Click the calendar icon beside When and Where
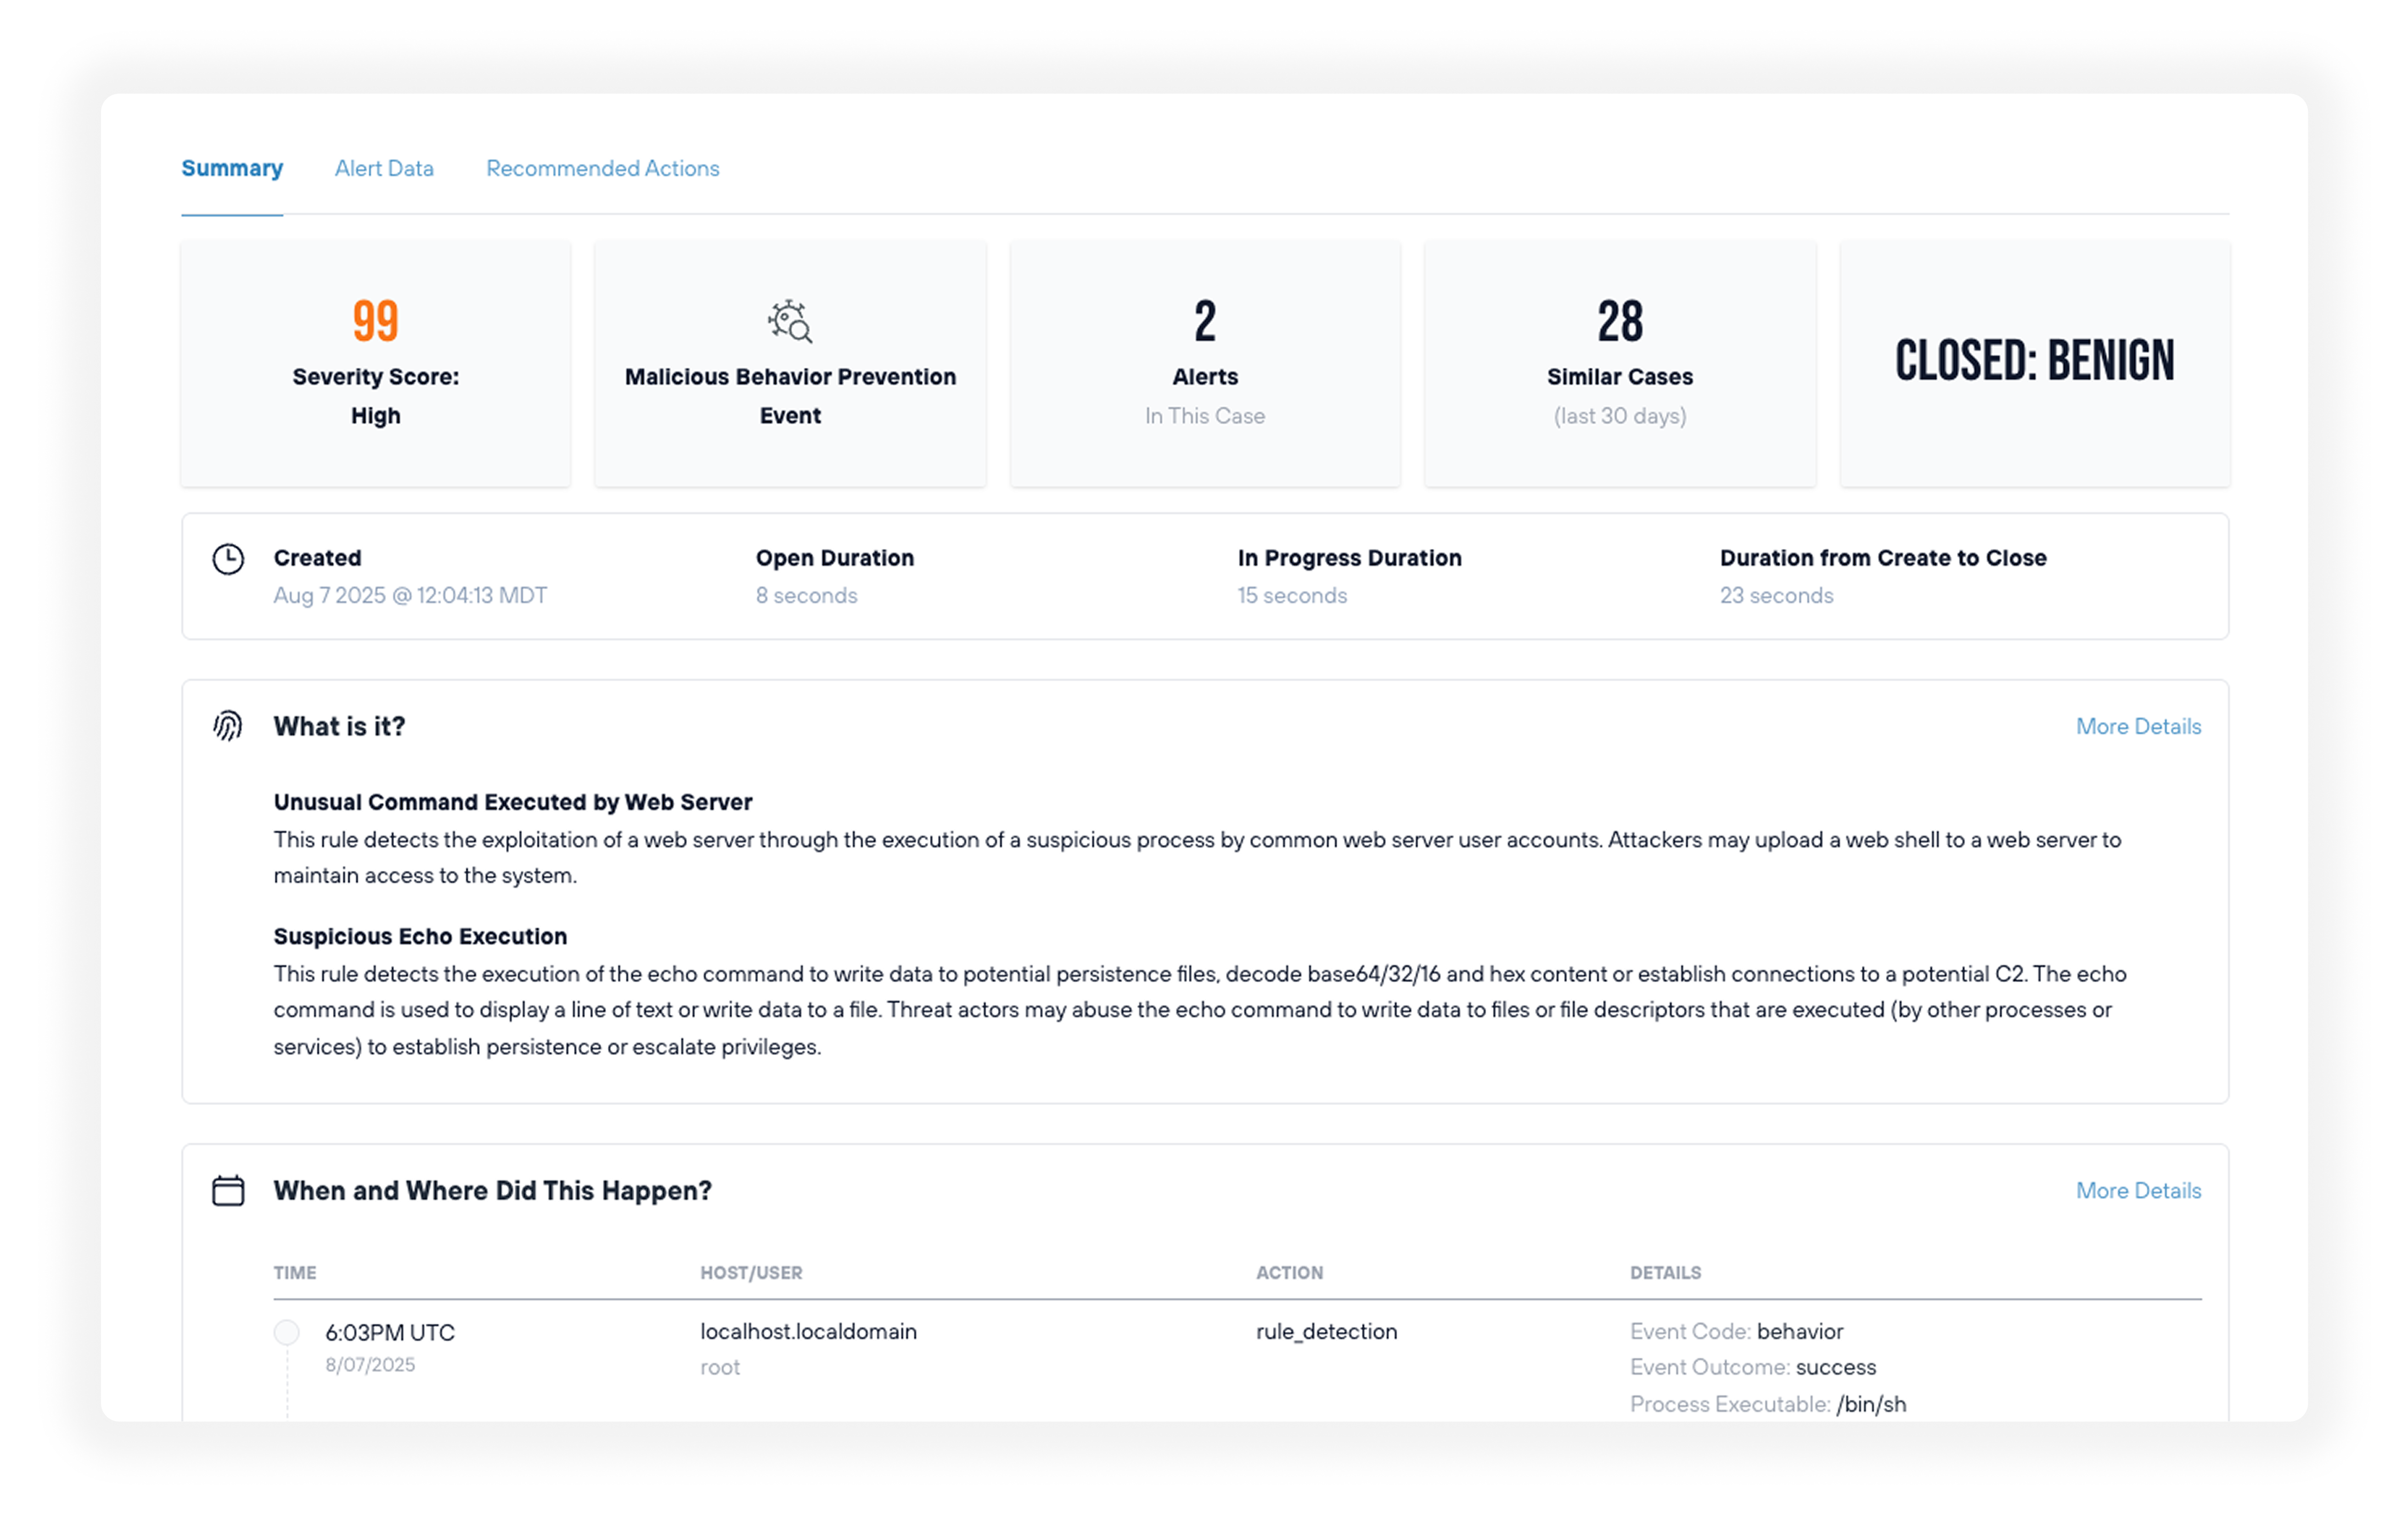 [x=228, y=1190]
